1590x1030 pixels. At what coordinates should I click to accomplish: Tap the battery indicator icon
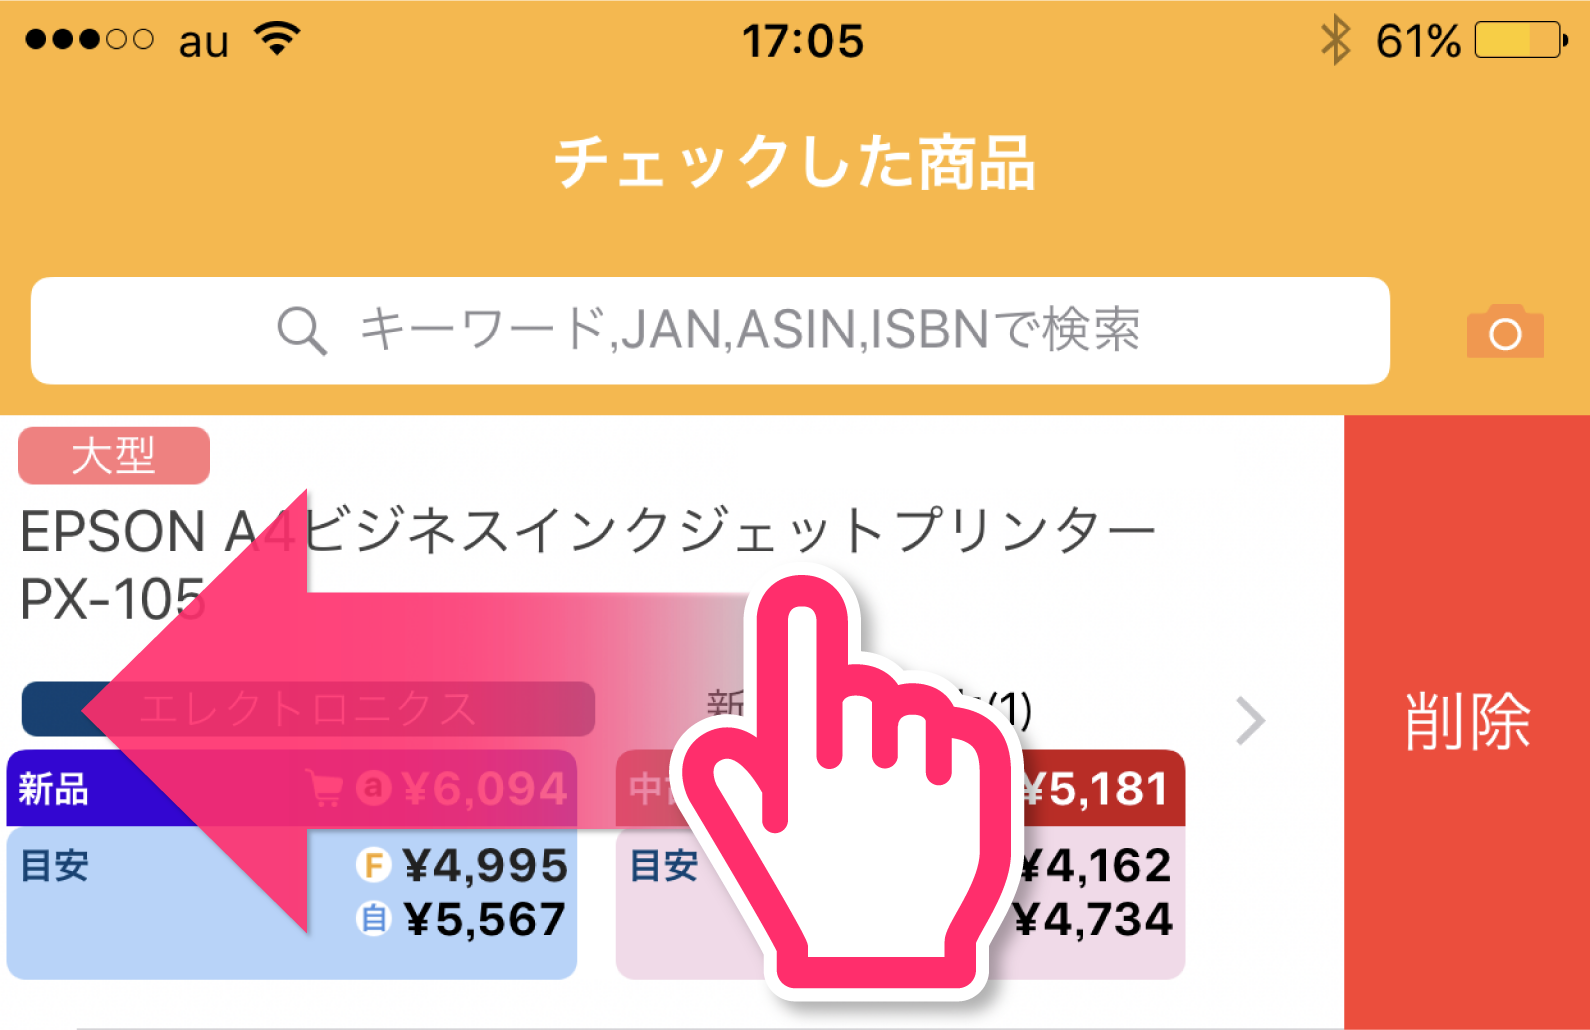coord(1521,40)
